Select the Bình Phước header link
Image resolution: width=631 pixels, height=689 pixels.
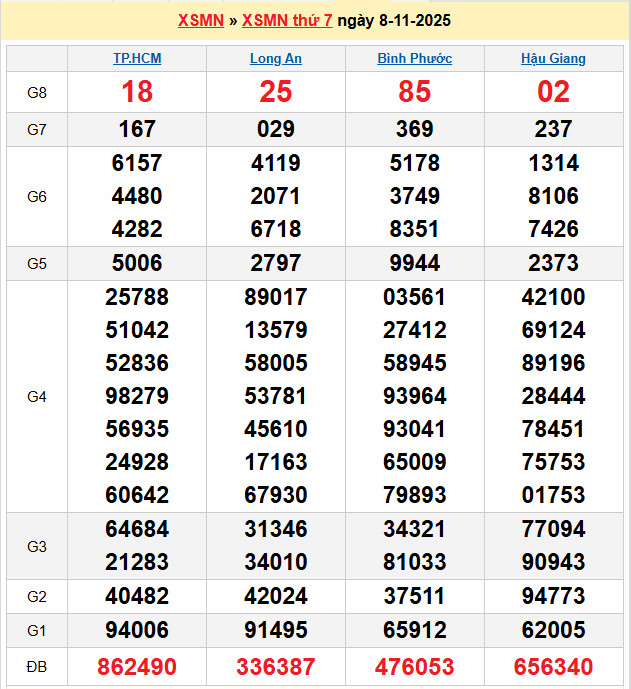pyautogui.click(x=414, y=59)
